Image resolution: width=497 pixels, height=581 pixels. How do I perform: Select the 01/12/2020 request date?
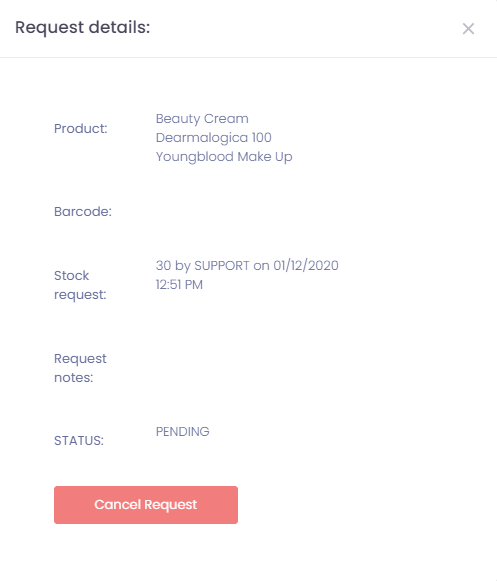(306, 266)
